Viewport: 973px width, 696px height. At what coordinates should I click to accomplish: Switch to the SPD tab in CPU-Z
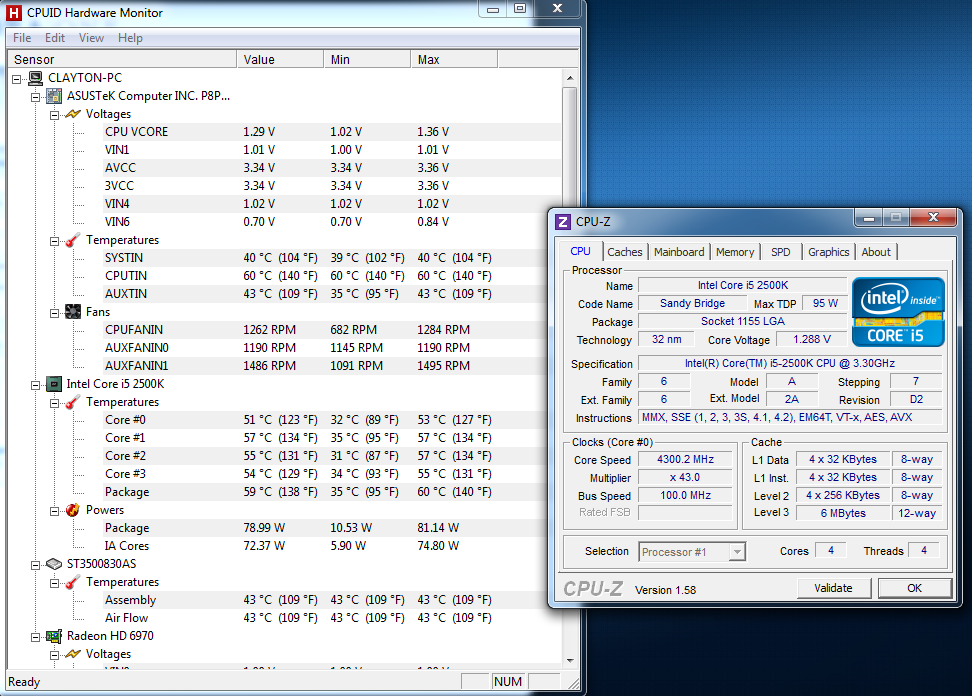click(x=781, y=252)
